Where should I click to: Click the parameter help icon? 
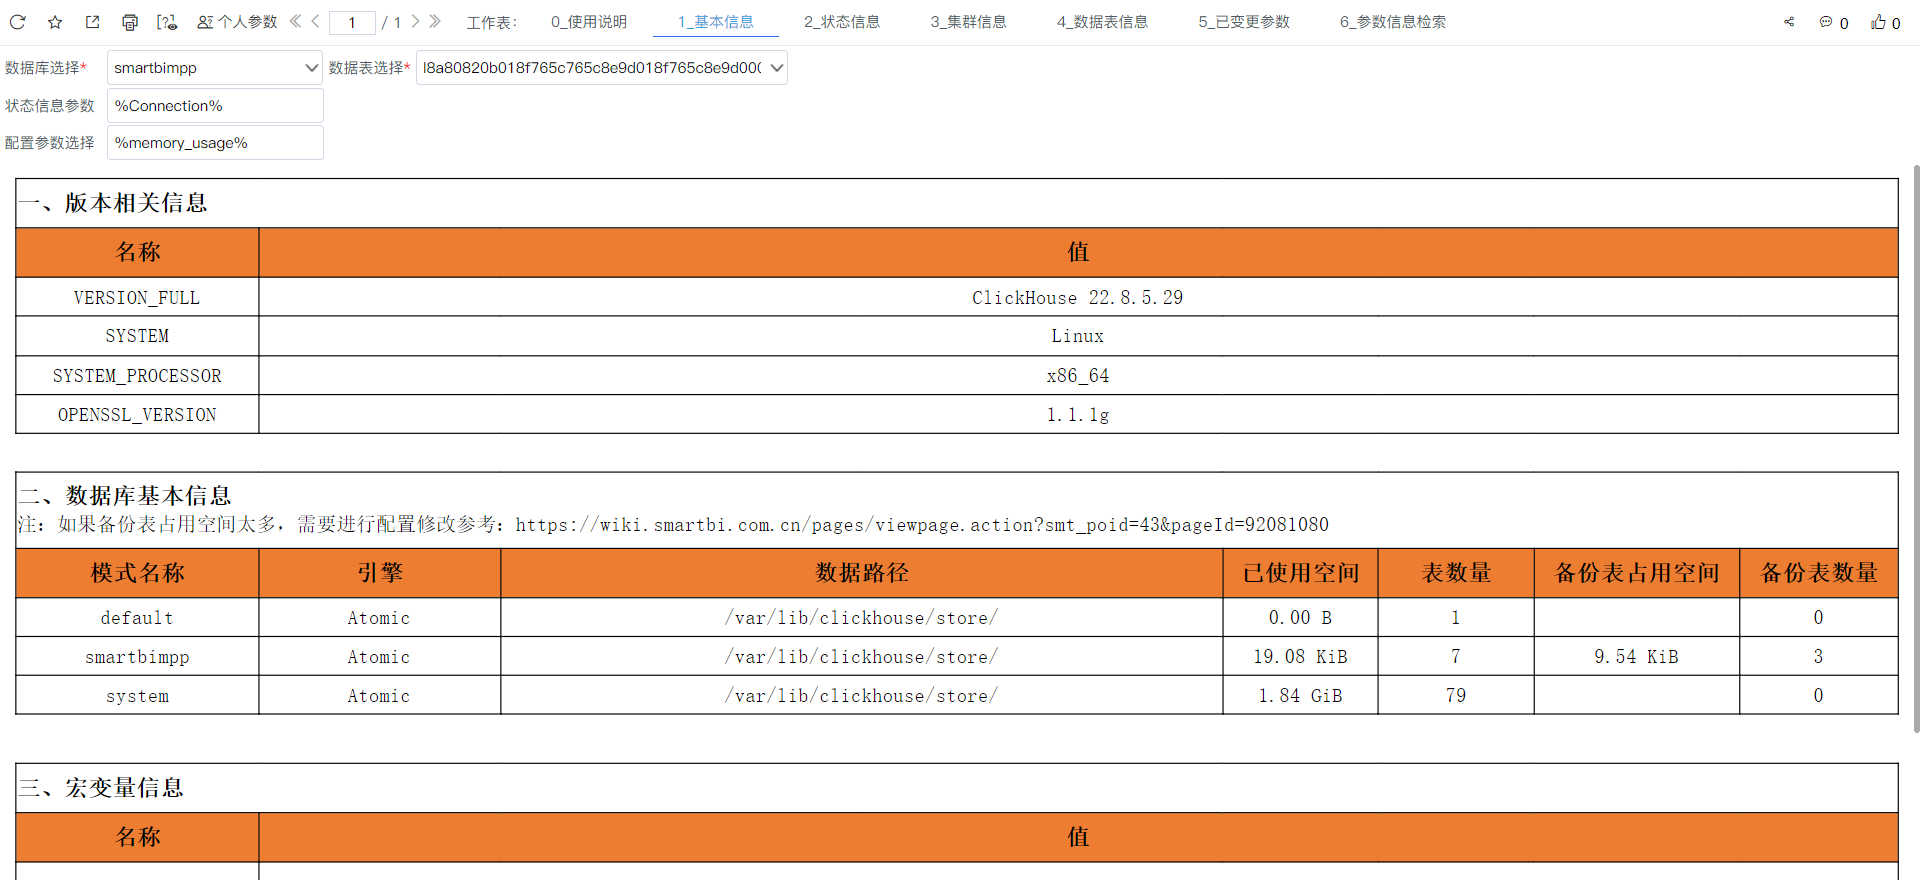[x=167, y=22]
